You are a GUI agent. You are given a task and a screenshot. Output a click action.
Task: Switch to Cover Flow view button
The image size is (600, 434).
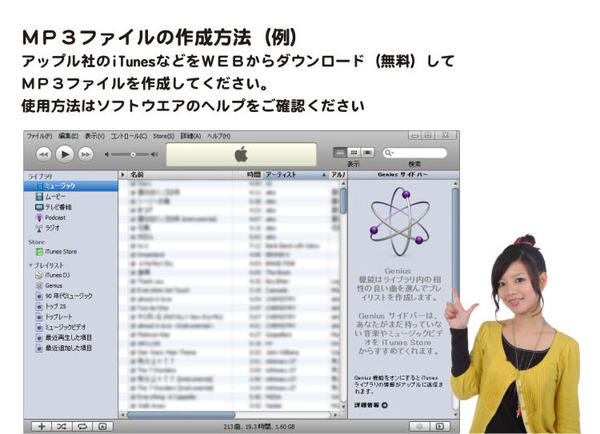coord(367,153)
